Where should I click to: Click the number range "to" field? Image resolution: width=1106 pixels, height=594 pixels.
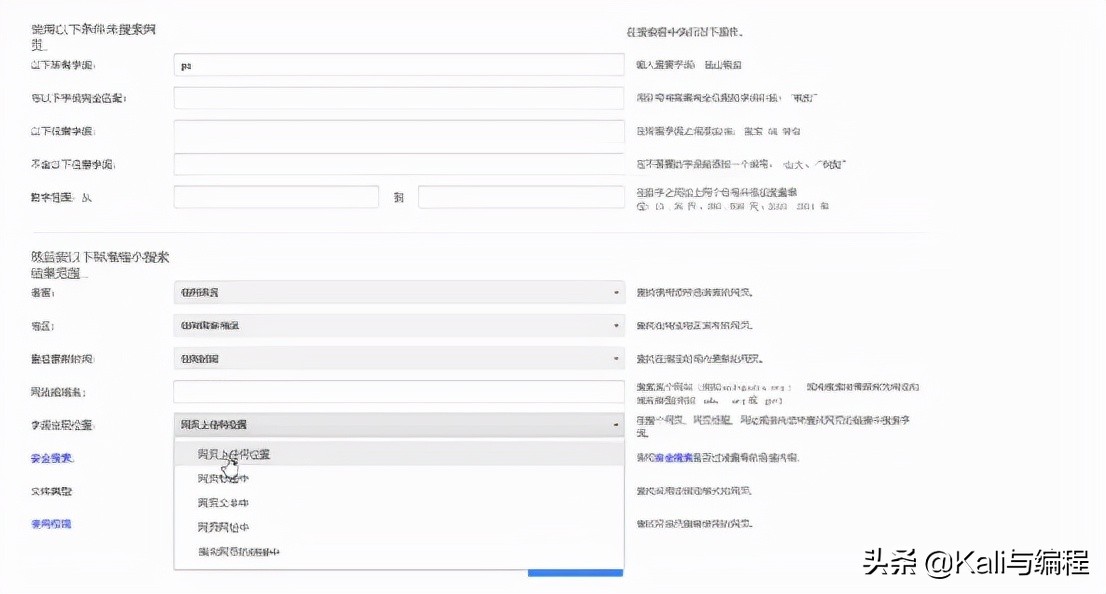pos(521,197)
